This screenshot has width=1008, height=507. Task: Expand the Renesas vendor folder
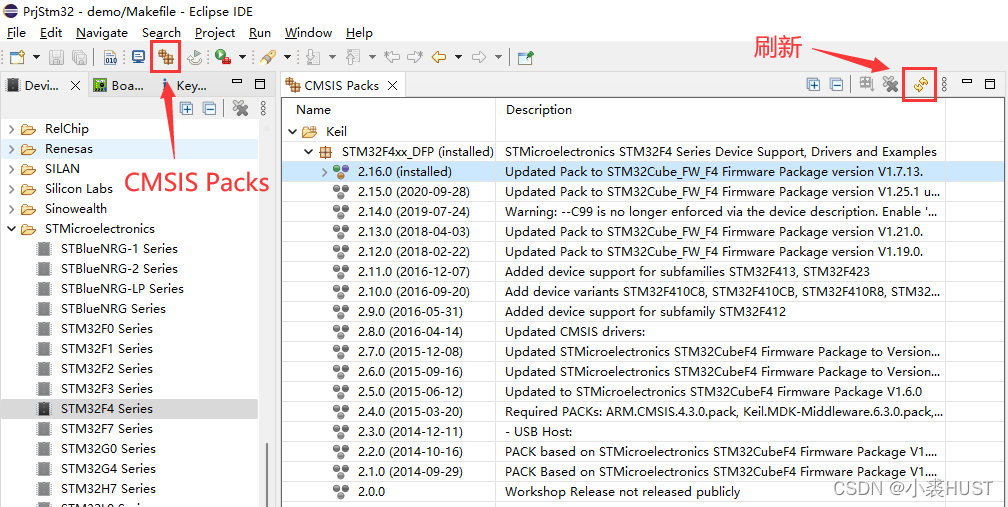(x=11, y=149)
